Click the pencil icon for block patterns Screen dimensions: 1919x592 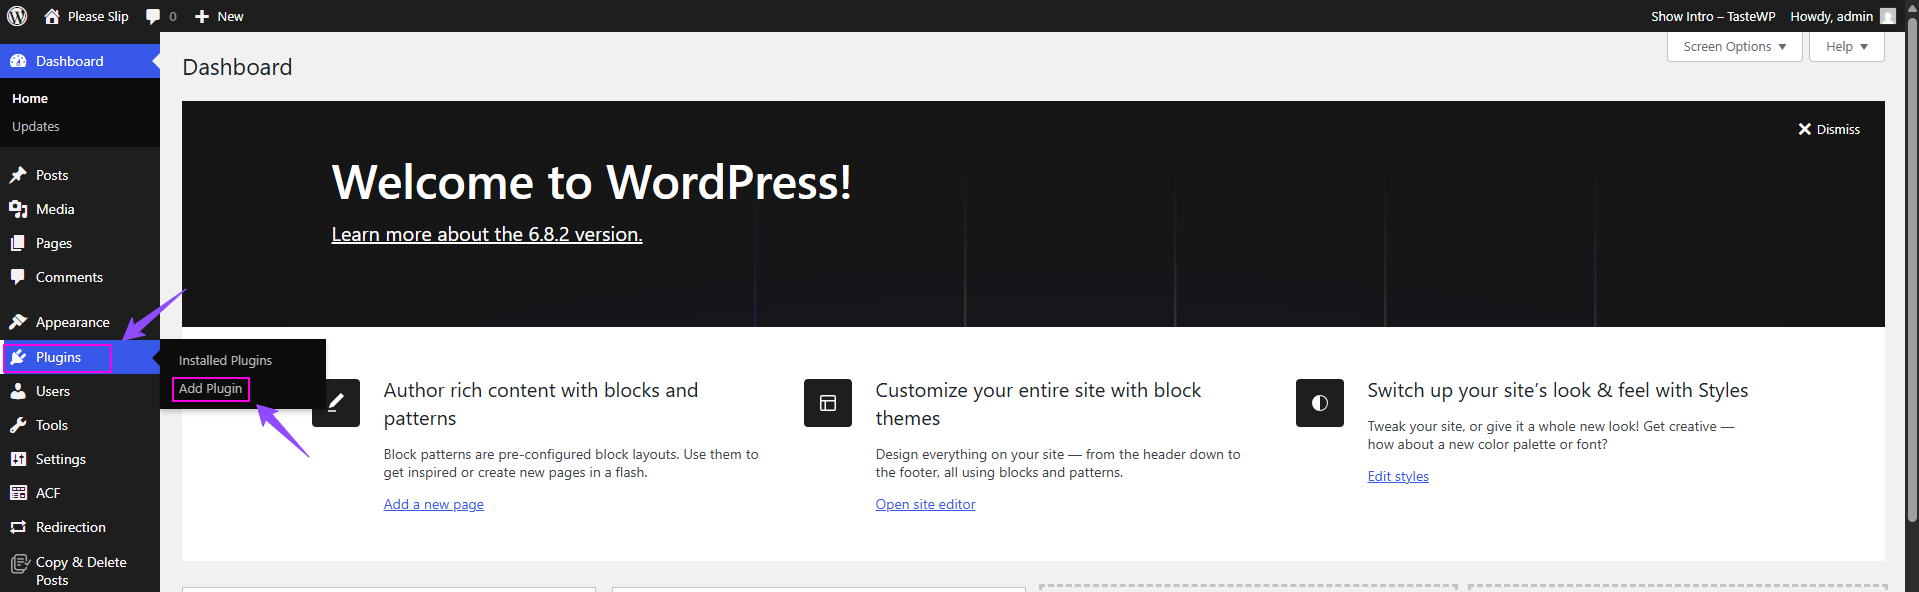[336, 403]
